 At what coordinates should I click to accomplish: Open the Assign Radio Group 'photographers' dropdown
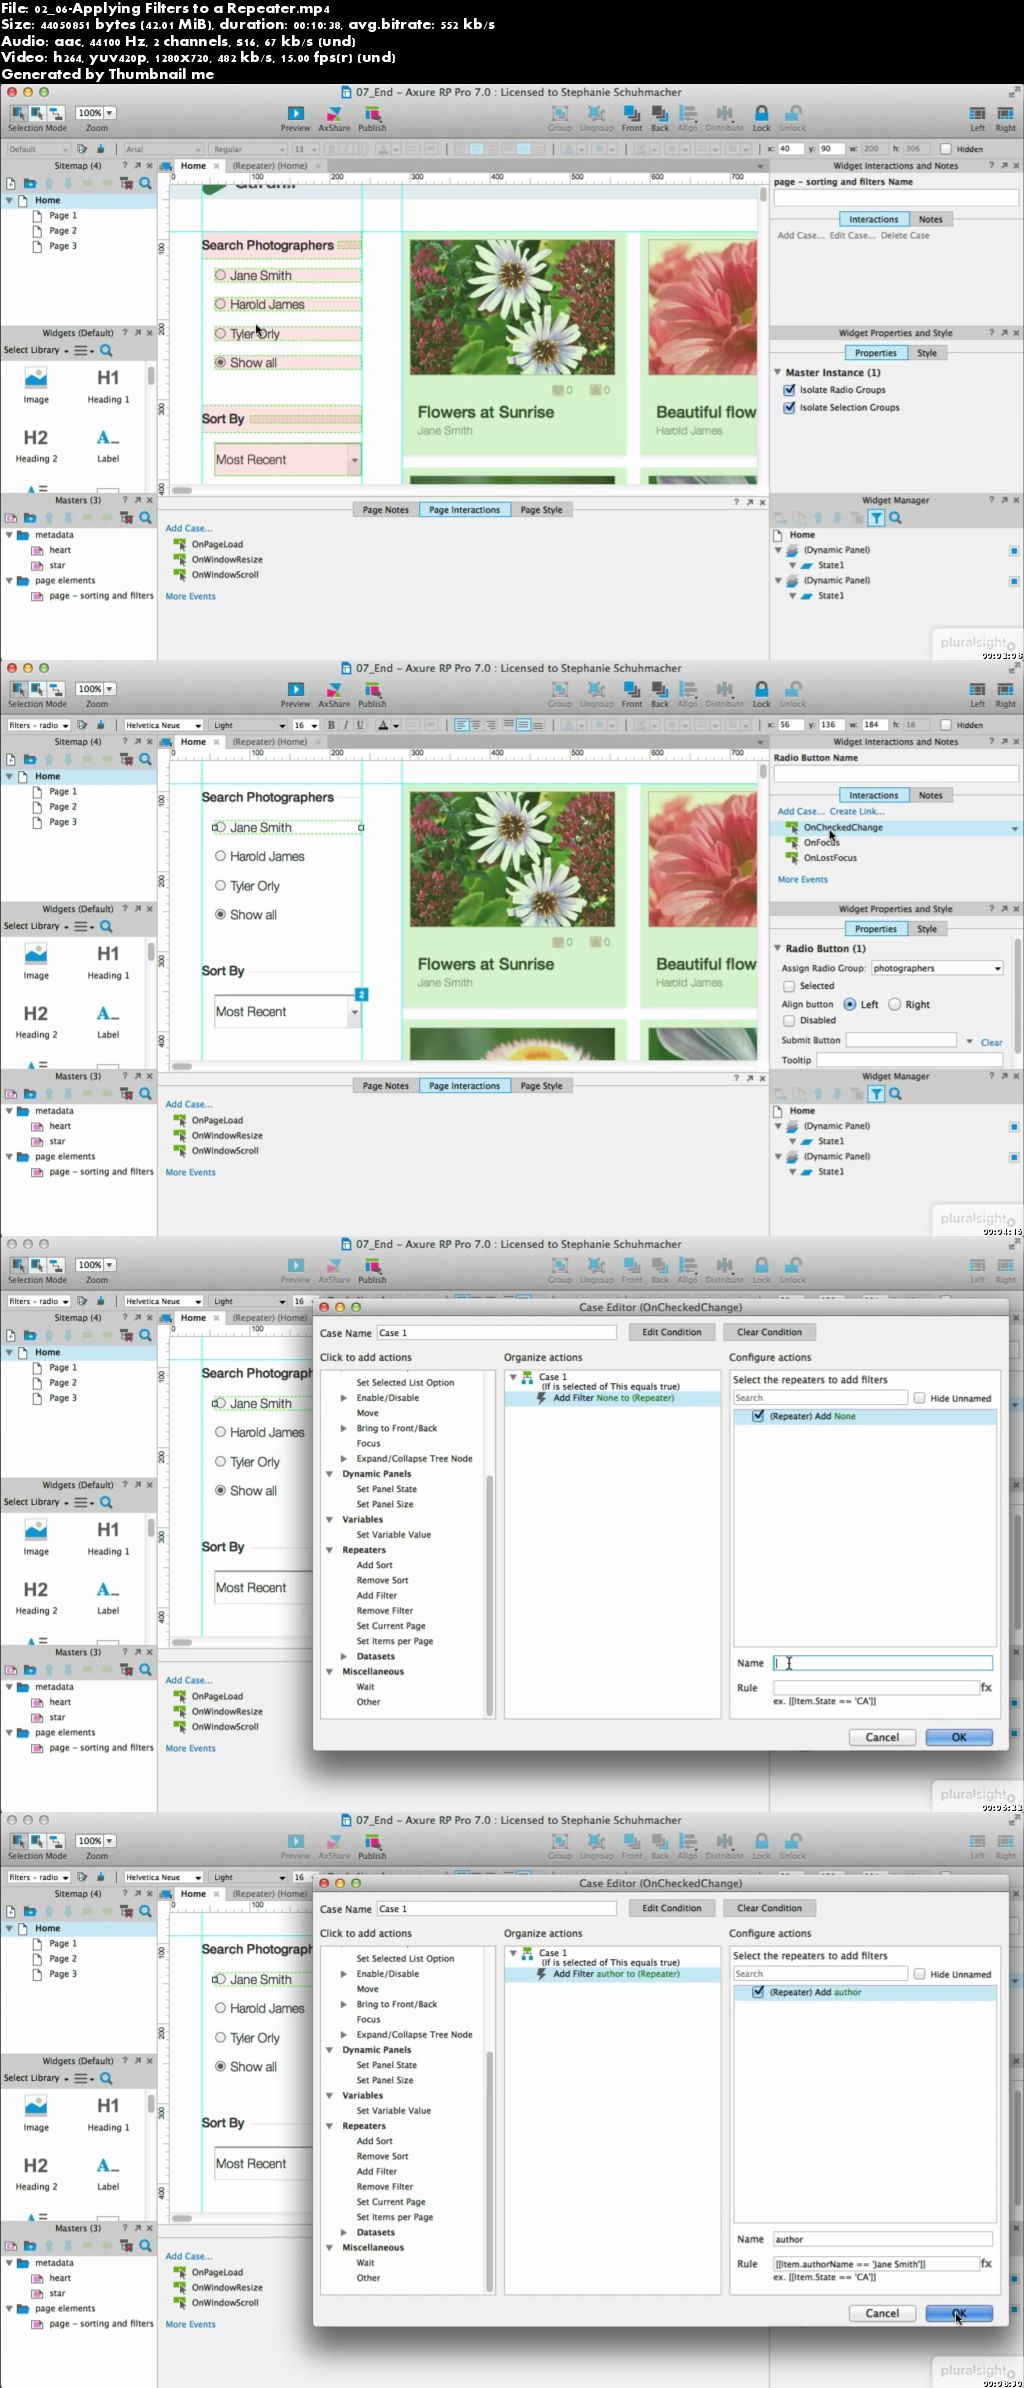(x=937, y=968)
